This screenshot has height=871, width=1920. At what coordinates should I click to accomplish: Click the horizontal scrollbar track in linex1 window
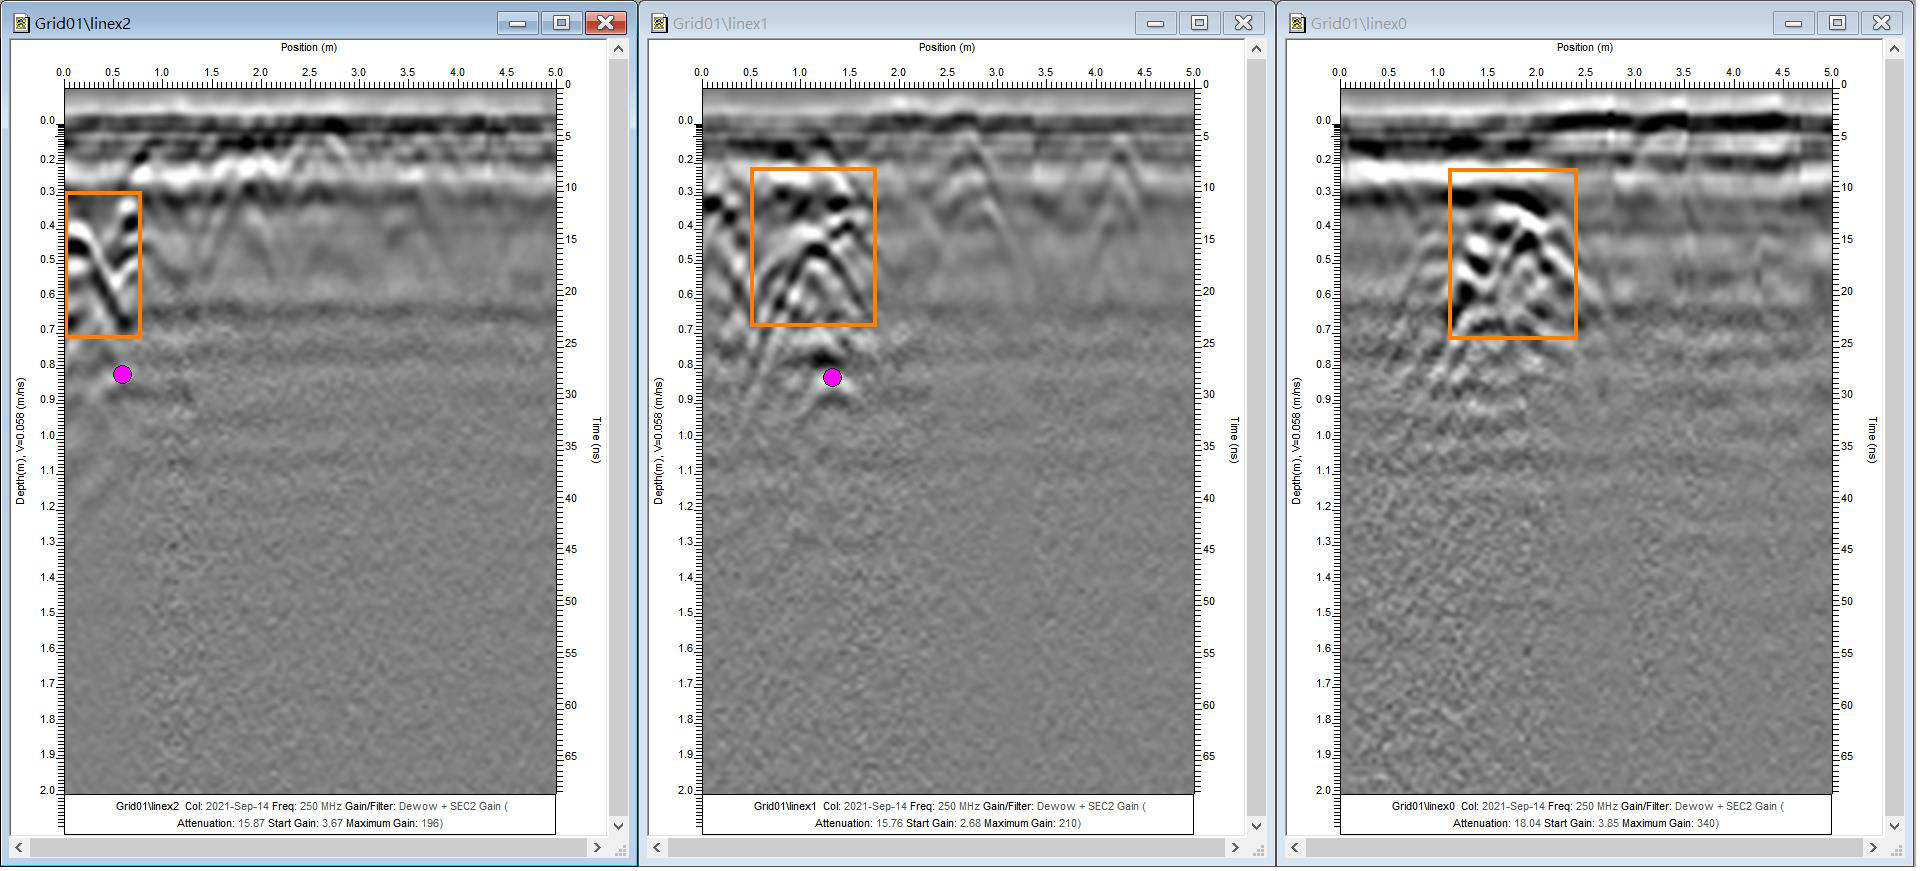(946, 848)
